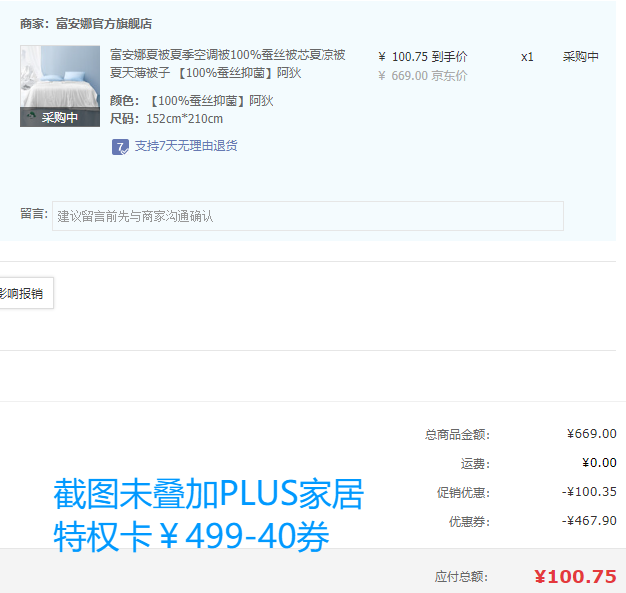Select the 采购中 overlay on the thumbnail
The height and width of the screenshot is (593, 626).
tap(60, 117)
